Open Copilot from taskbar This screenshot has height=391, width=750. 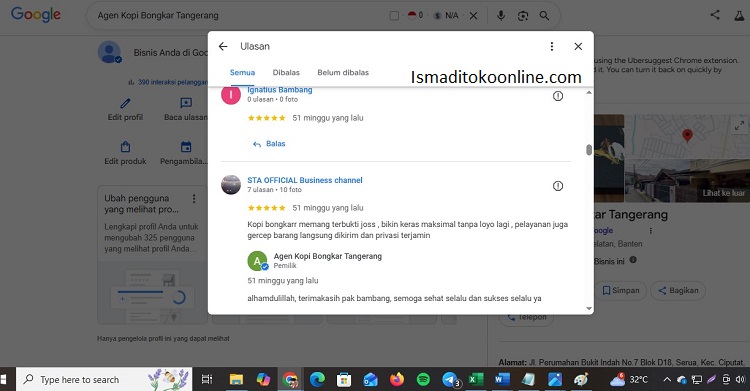[x=263, y=380]
